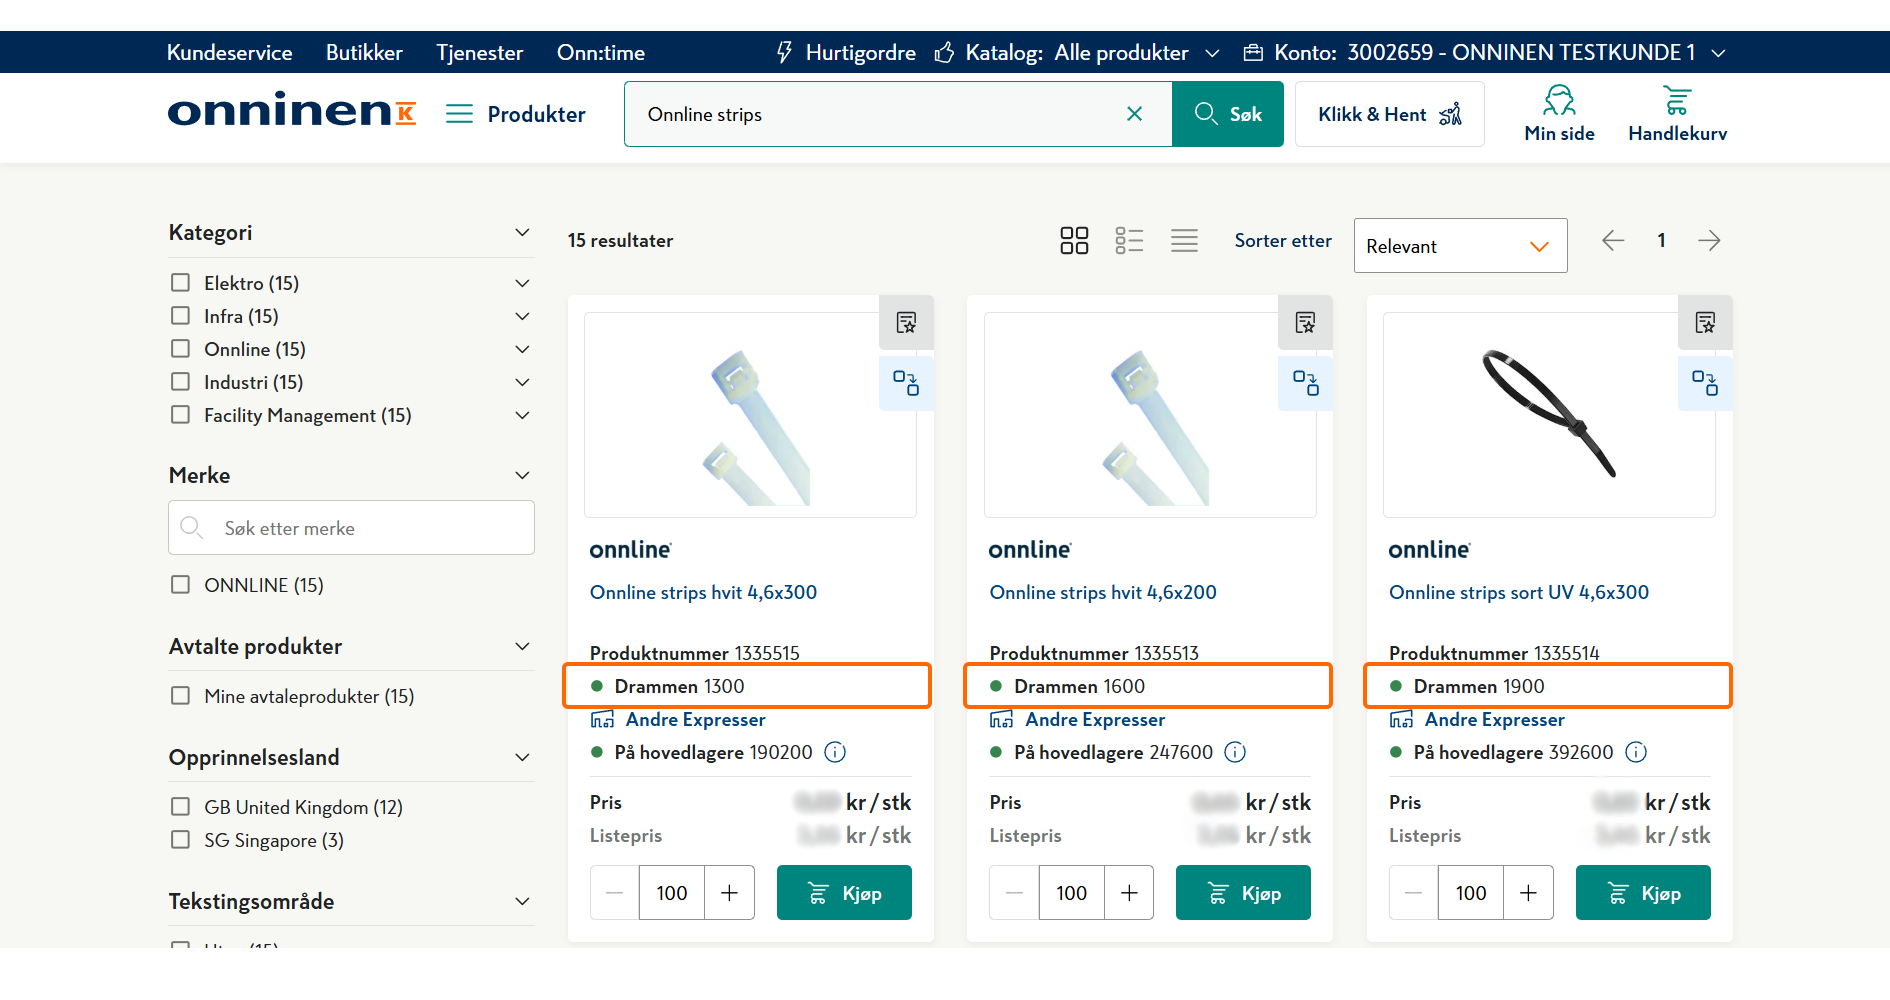This screenshot has height=1000, width=1890.
Task: Open Onnline strips sort UV 4,6x300 link
Action: coord(1519,592)
